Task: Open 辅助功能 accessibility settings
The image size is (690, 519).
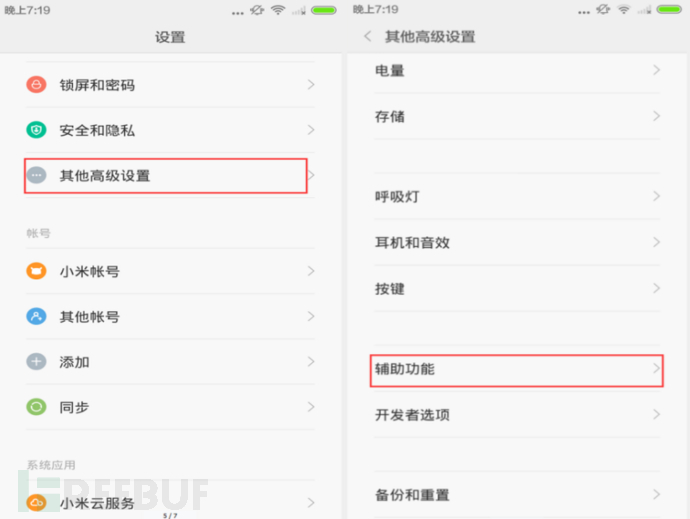Action: click(x=517, y=369)
